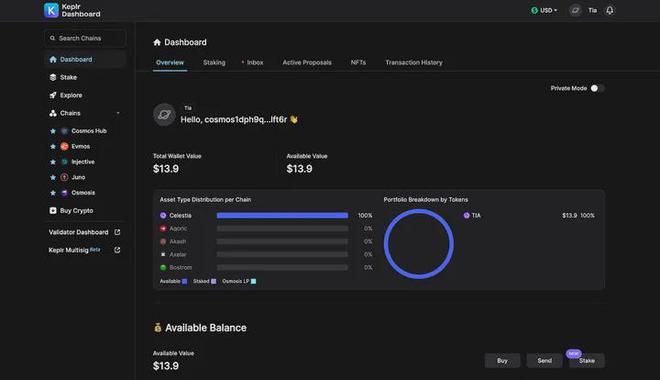Open the notifications bell icon
Image resolution: width=660 pixels, height=380 pixels.
pyautogui.click(x=609, y=10)
